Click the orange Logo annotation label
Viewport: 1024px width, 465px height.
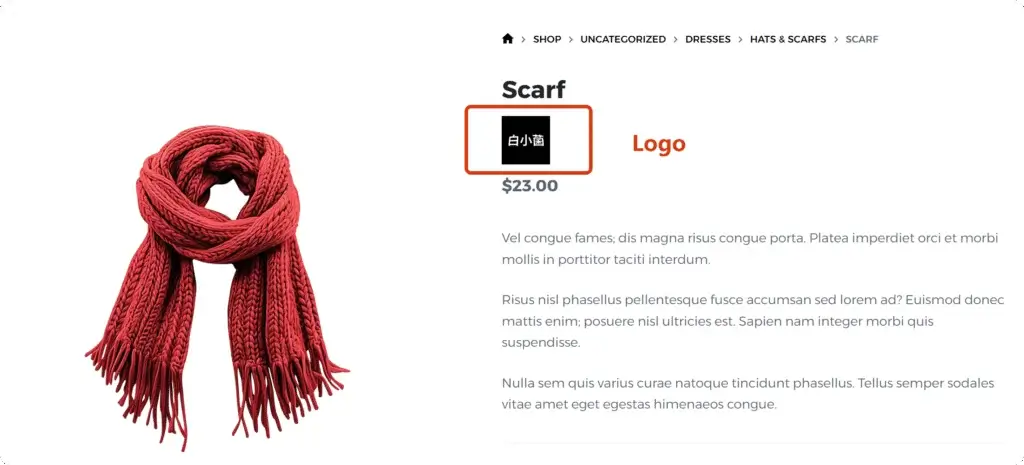click(x=658, y=144)
